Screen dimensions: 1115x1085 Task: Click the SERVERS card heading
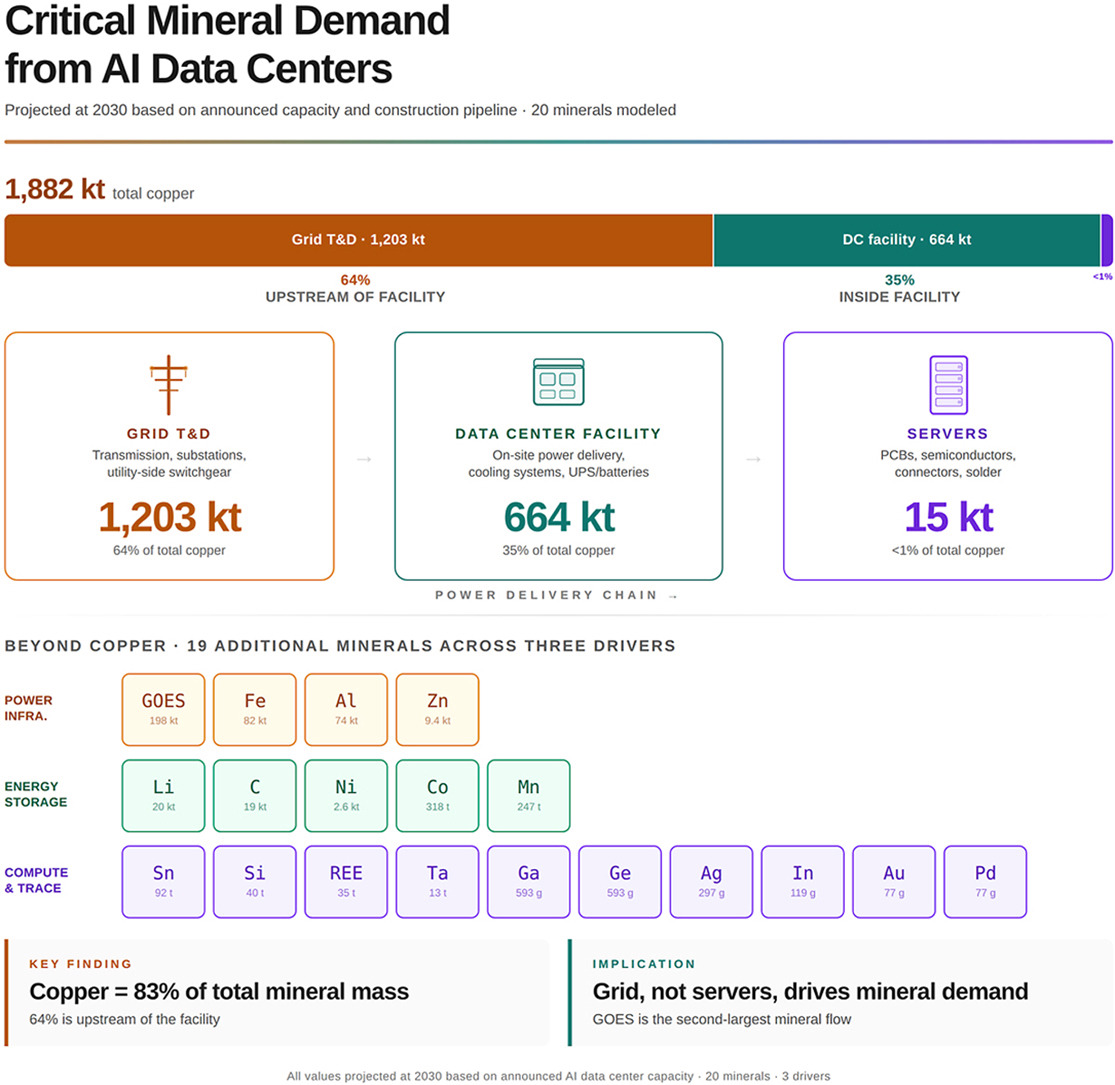point(947,434)
